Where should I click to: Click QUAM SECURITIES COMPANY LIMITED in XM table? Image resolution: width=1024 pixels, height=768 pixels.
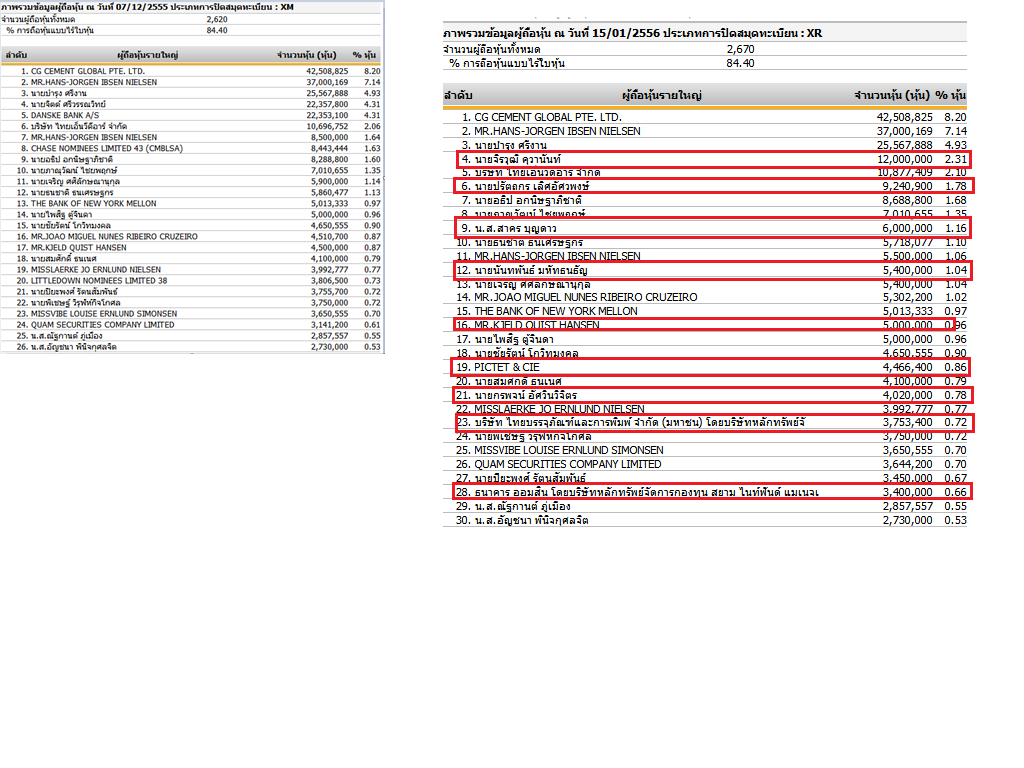[102, 325]
